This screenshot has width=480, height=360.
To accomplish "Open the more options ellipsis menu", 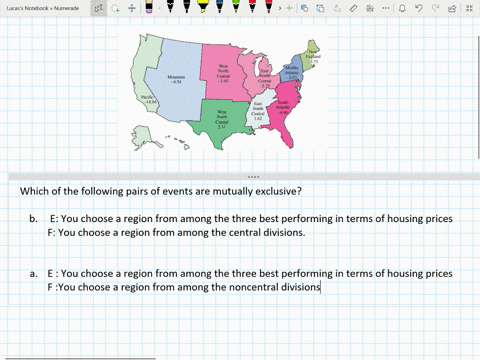I will [x=386, y=8].
